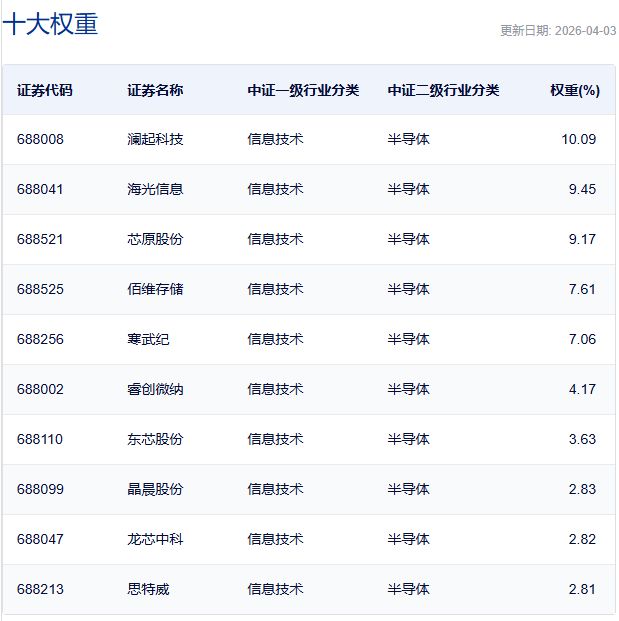Click the 证券代码 column header
The image size is (619, 621).
click(x=45, y=90)
